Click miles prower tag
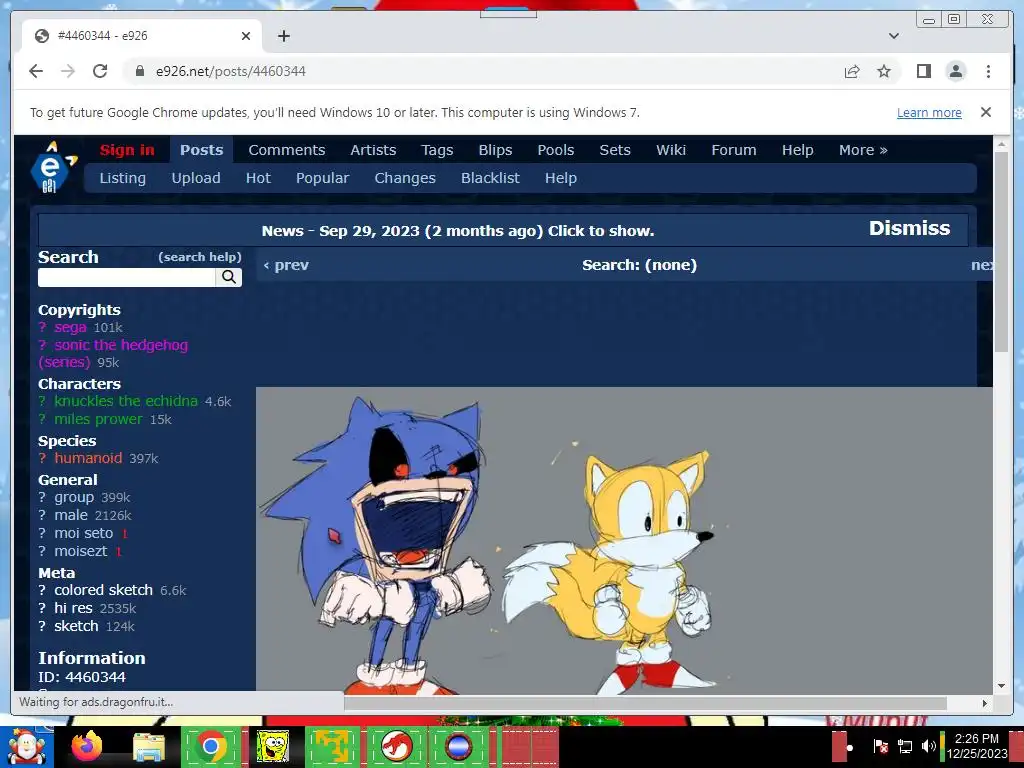Screen dimensions: 1024x768 point(99,419)
